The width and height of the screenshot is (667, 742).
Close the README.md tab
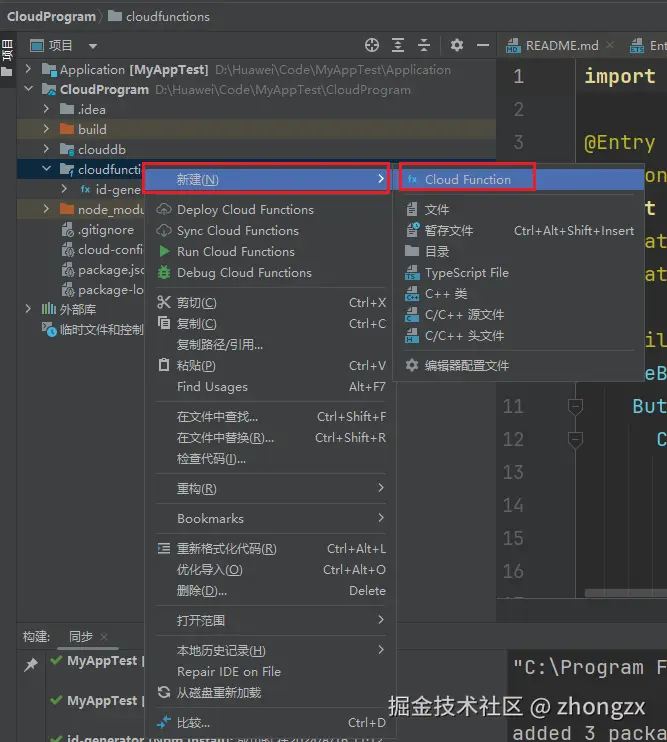click(x=610, y=44)
